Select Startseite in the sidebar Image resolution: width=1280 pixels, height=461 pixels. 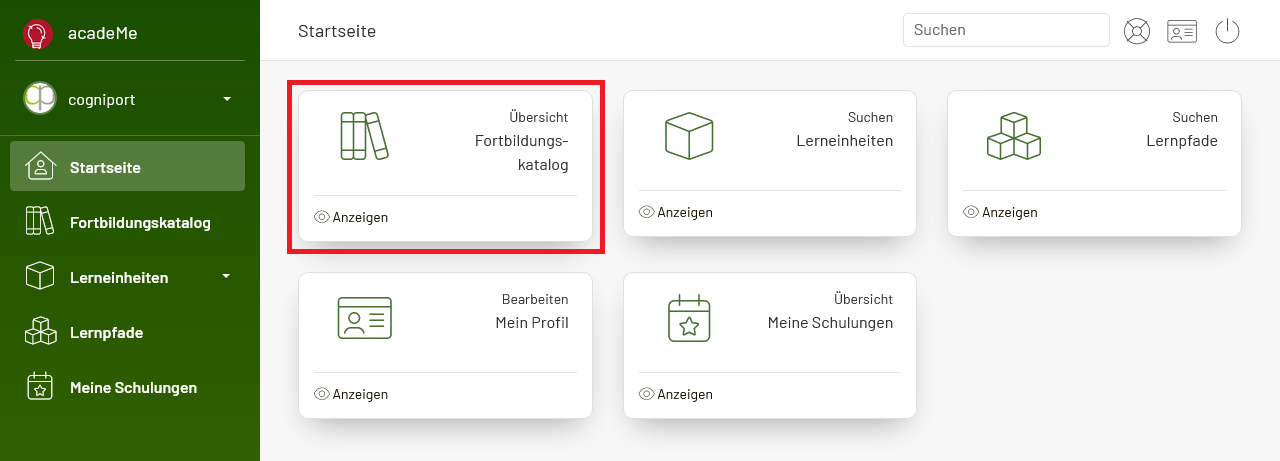click(127, 166)
